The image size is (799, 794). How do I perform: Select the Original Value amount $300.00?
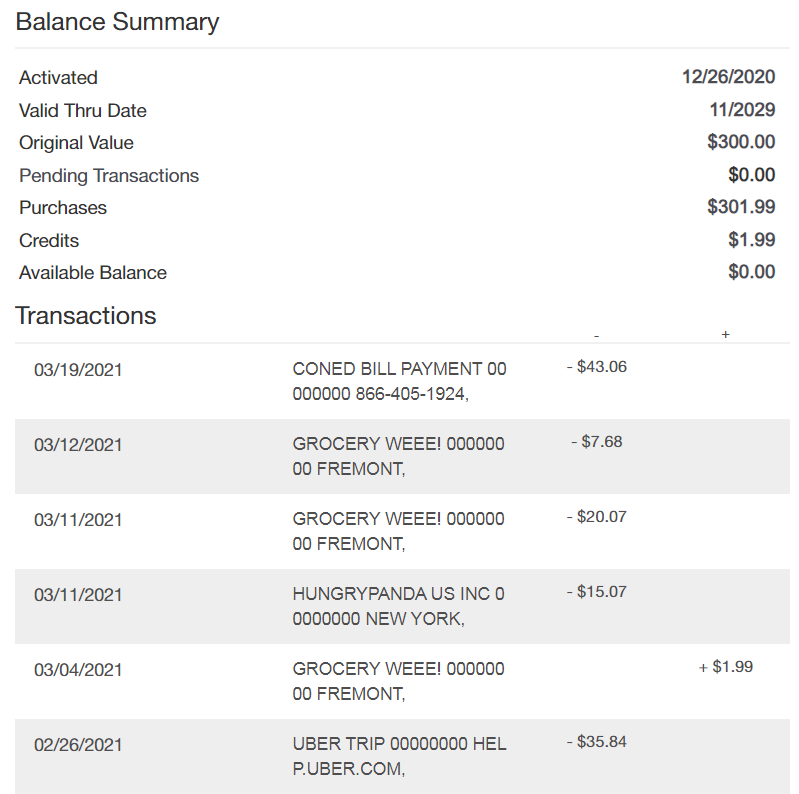pyautogui.click(x=741, y=143)
